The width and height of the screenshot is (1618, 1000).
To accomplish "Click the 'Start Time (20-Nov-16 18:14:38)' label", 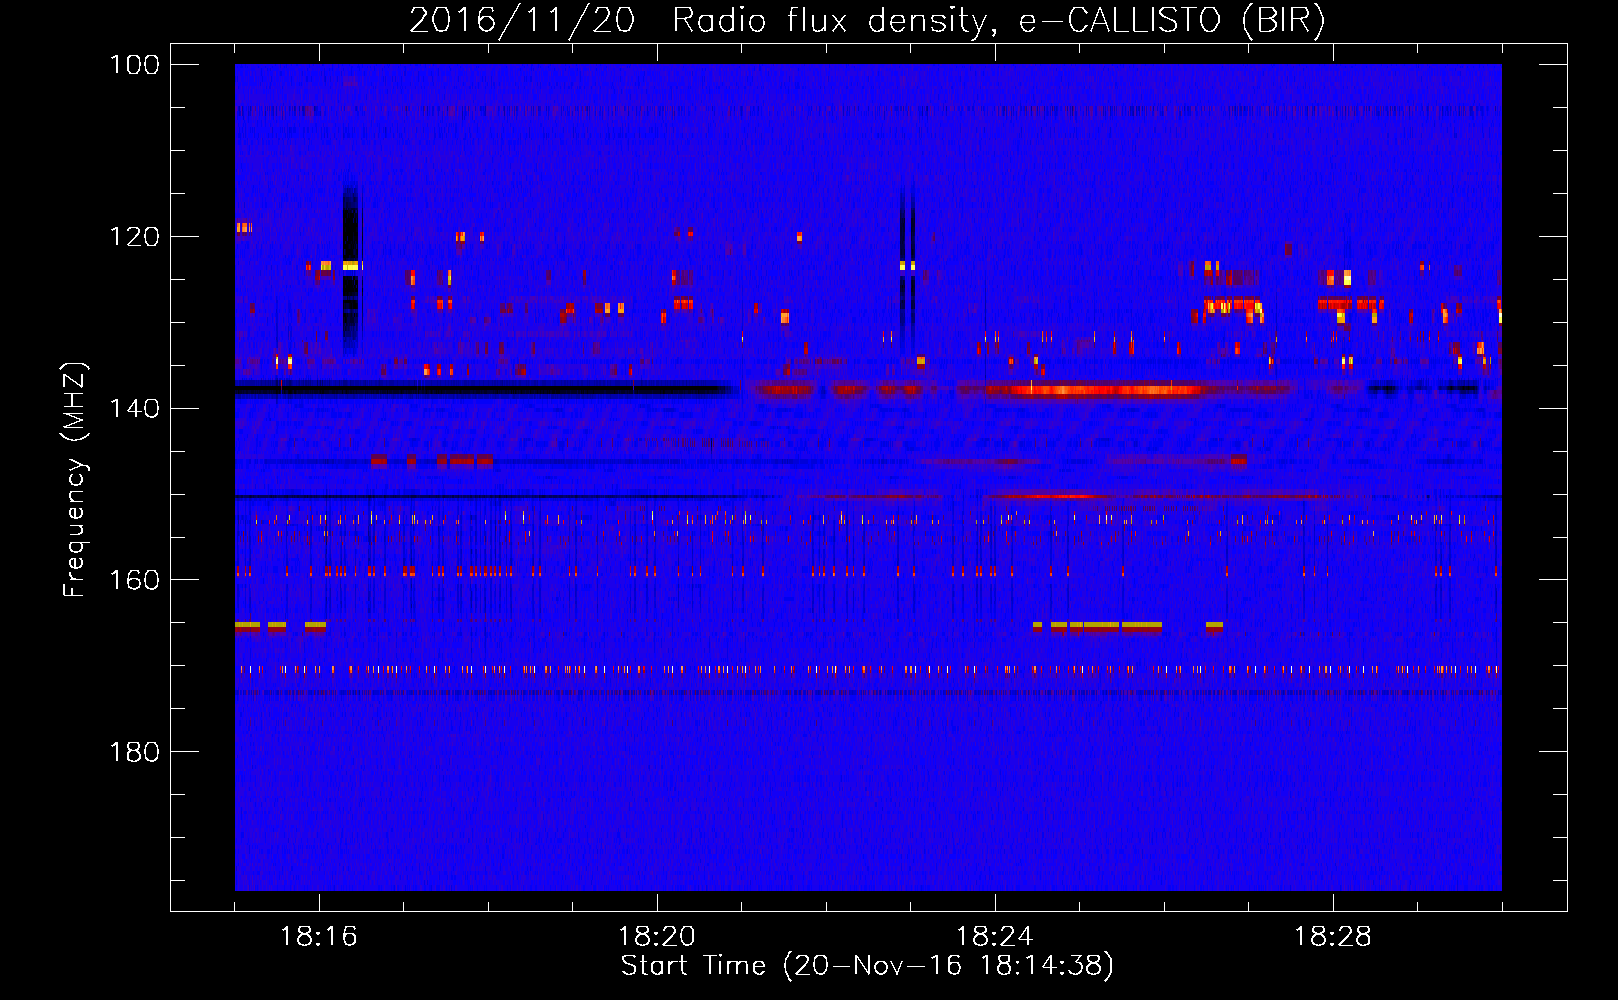I will [867, 966].
